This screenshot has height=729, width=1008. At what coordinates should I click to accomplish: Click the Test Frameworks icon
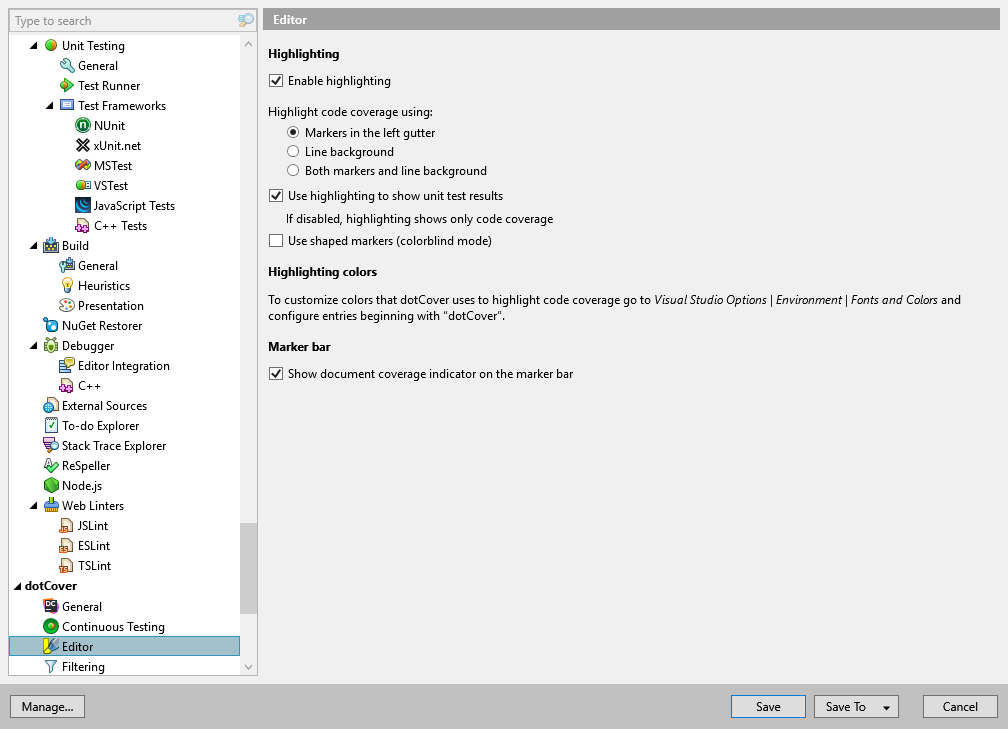67,105
